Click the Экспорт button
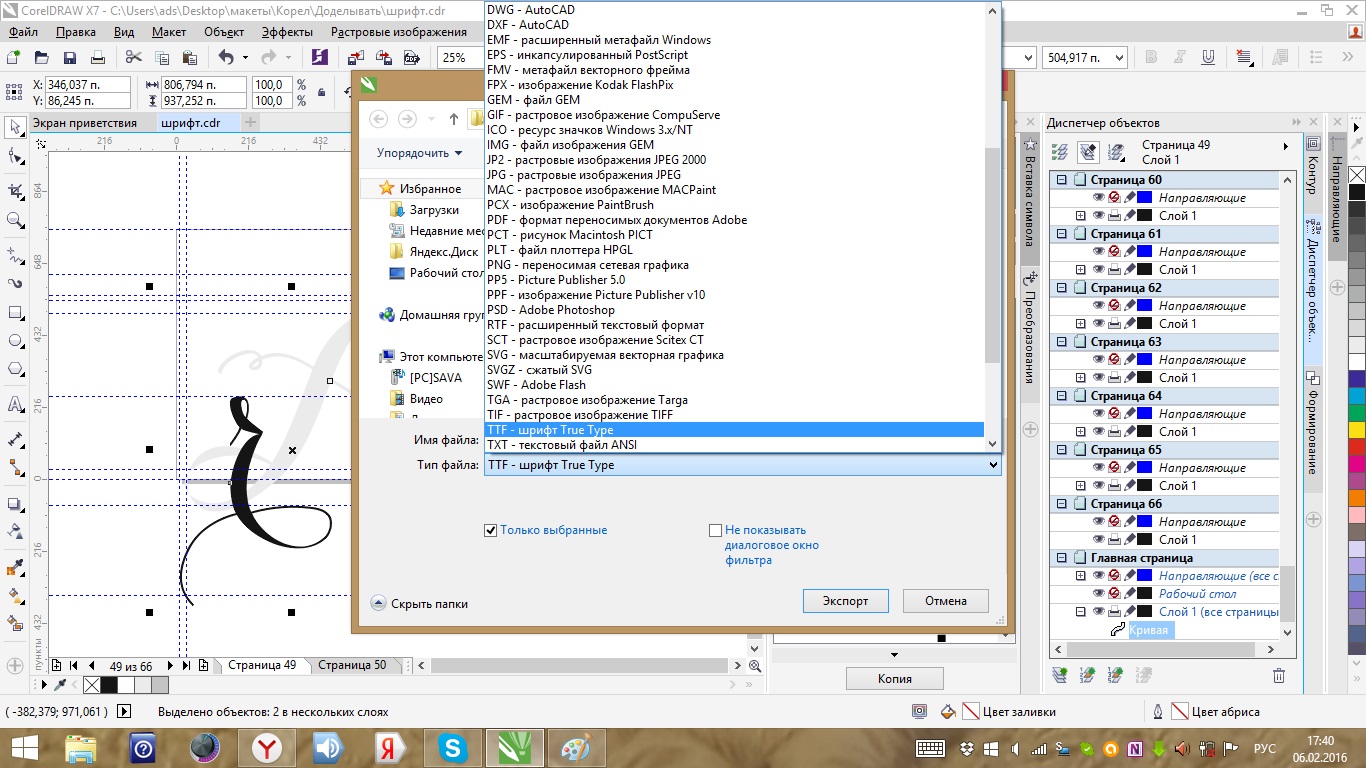Image resolution: width=1366 pixels, height=768 pixels. (x=846, y=601)
